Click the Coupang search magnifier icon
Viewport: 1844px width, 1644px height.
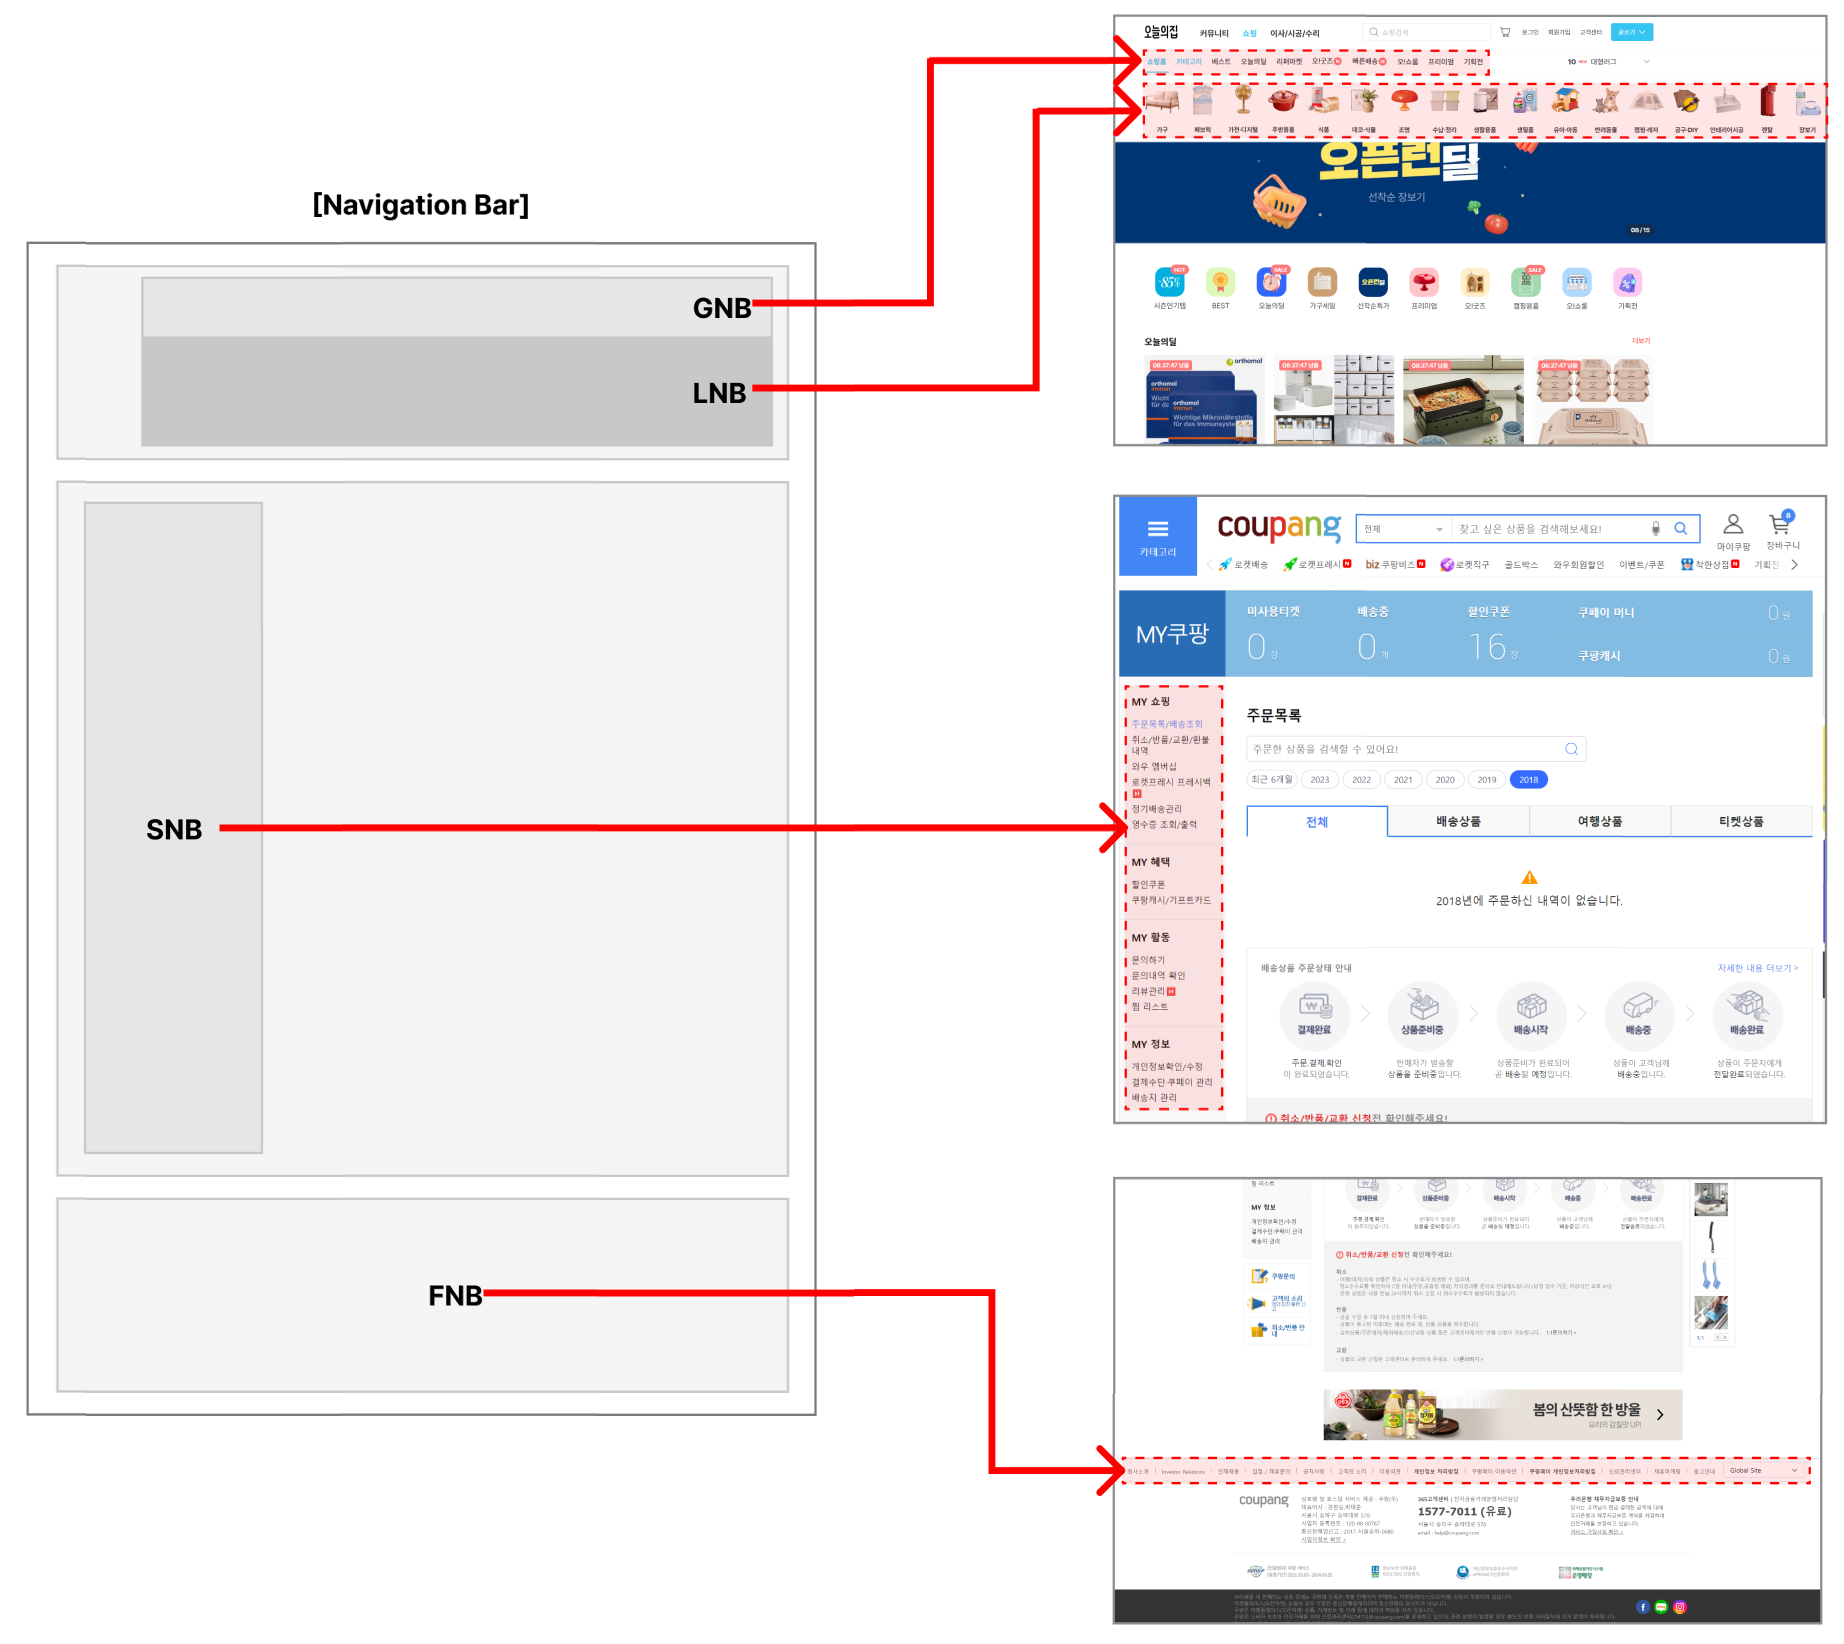click(x=1681, y=528)
